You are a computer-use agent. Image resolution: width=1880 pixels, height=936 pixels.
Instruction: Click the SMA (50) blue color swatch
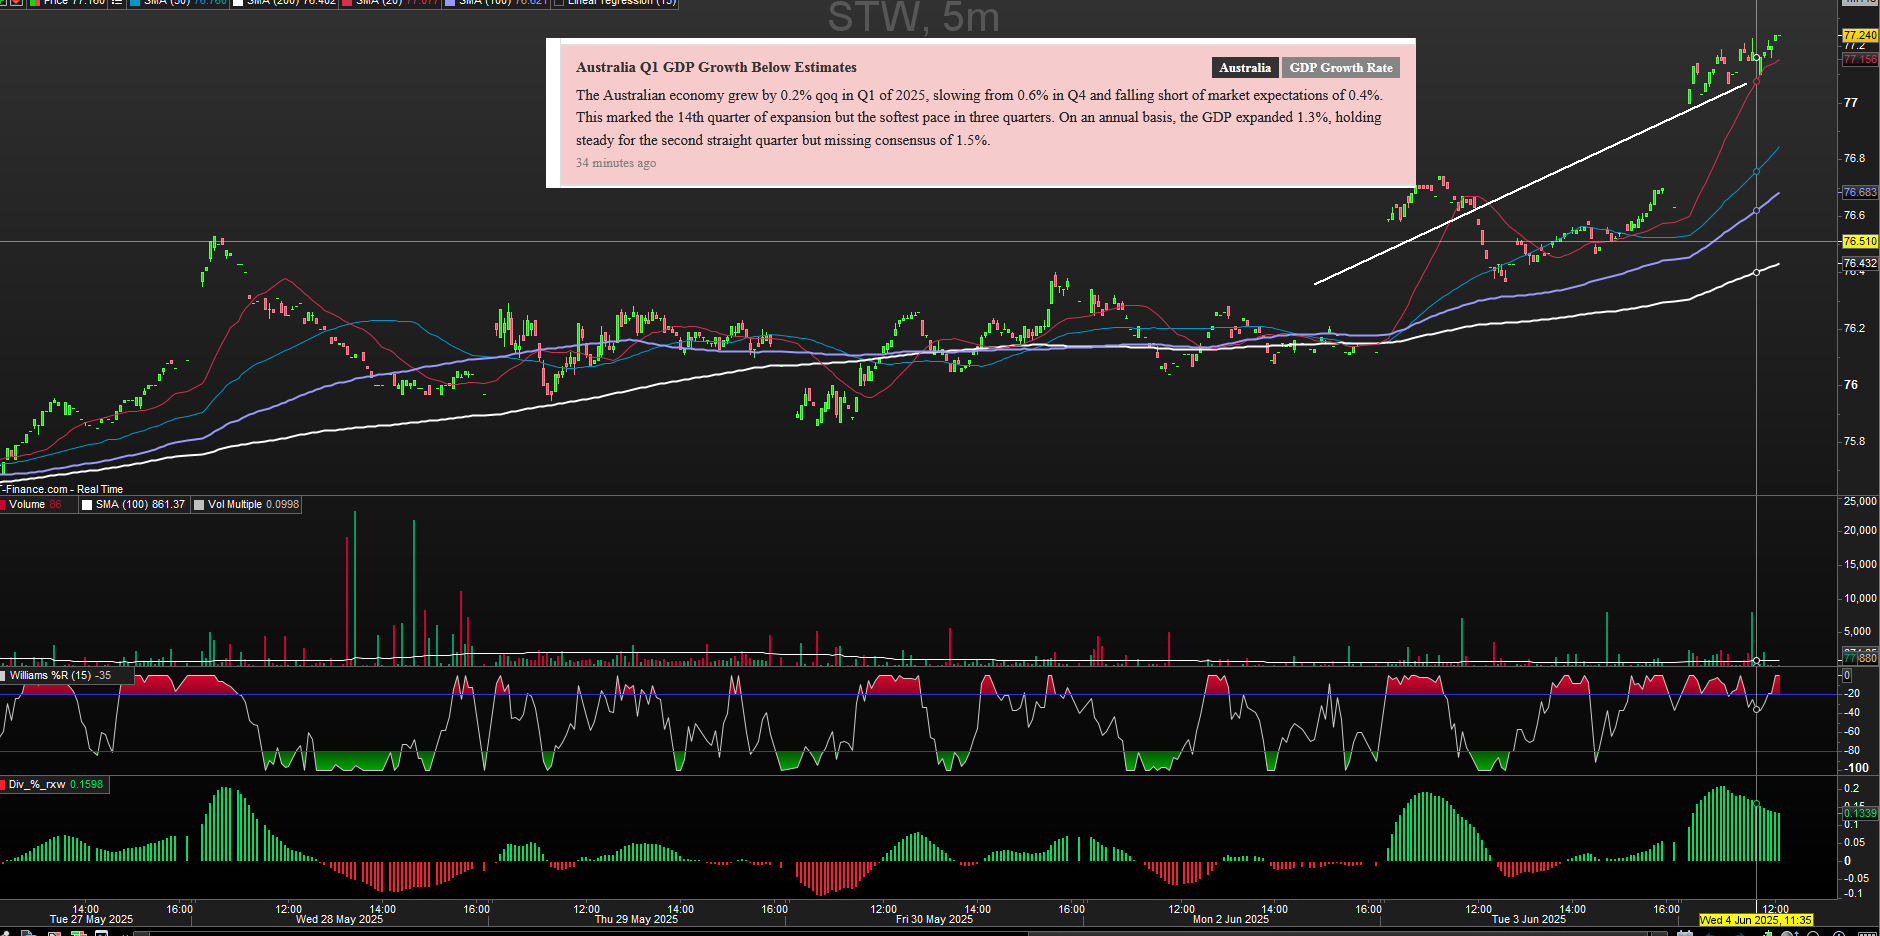click(135, 2)
